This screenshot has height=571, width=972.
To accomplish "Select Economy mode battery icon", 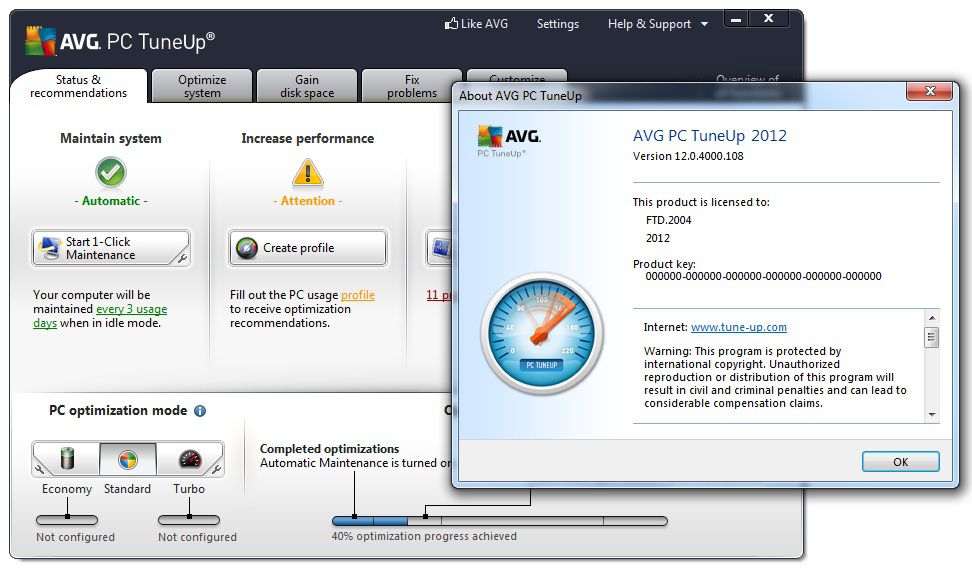I will pyautogui.click(x=67, y=459).
